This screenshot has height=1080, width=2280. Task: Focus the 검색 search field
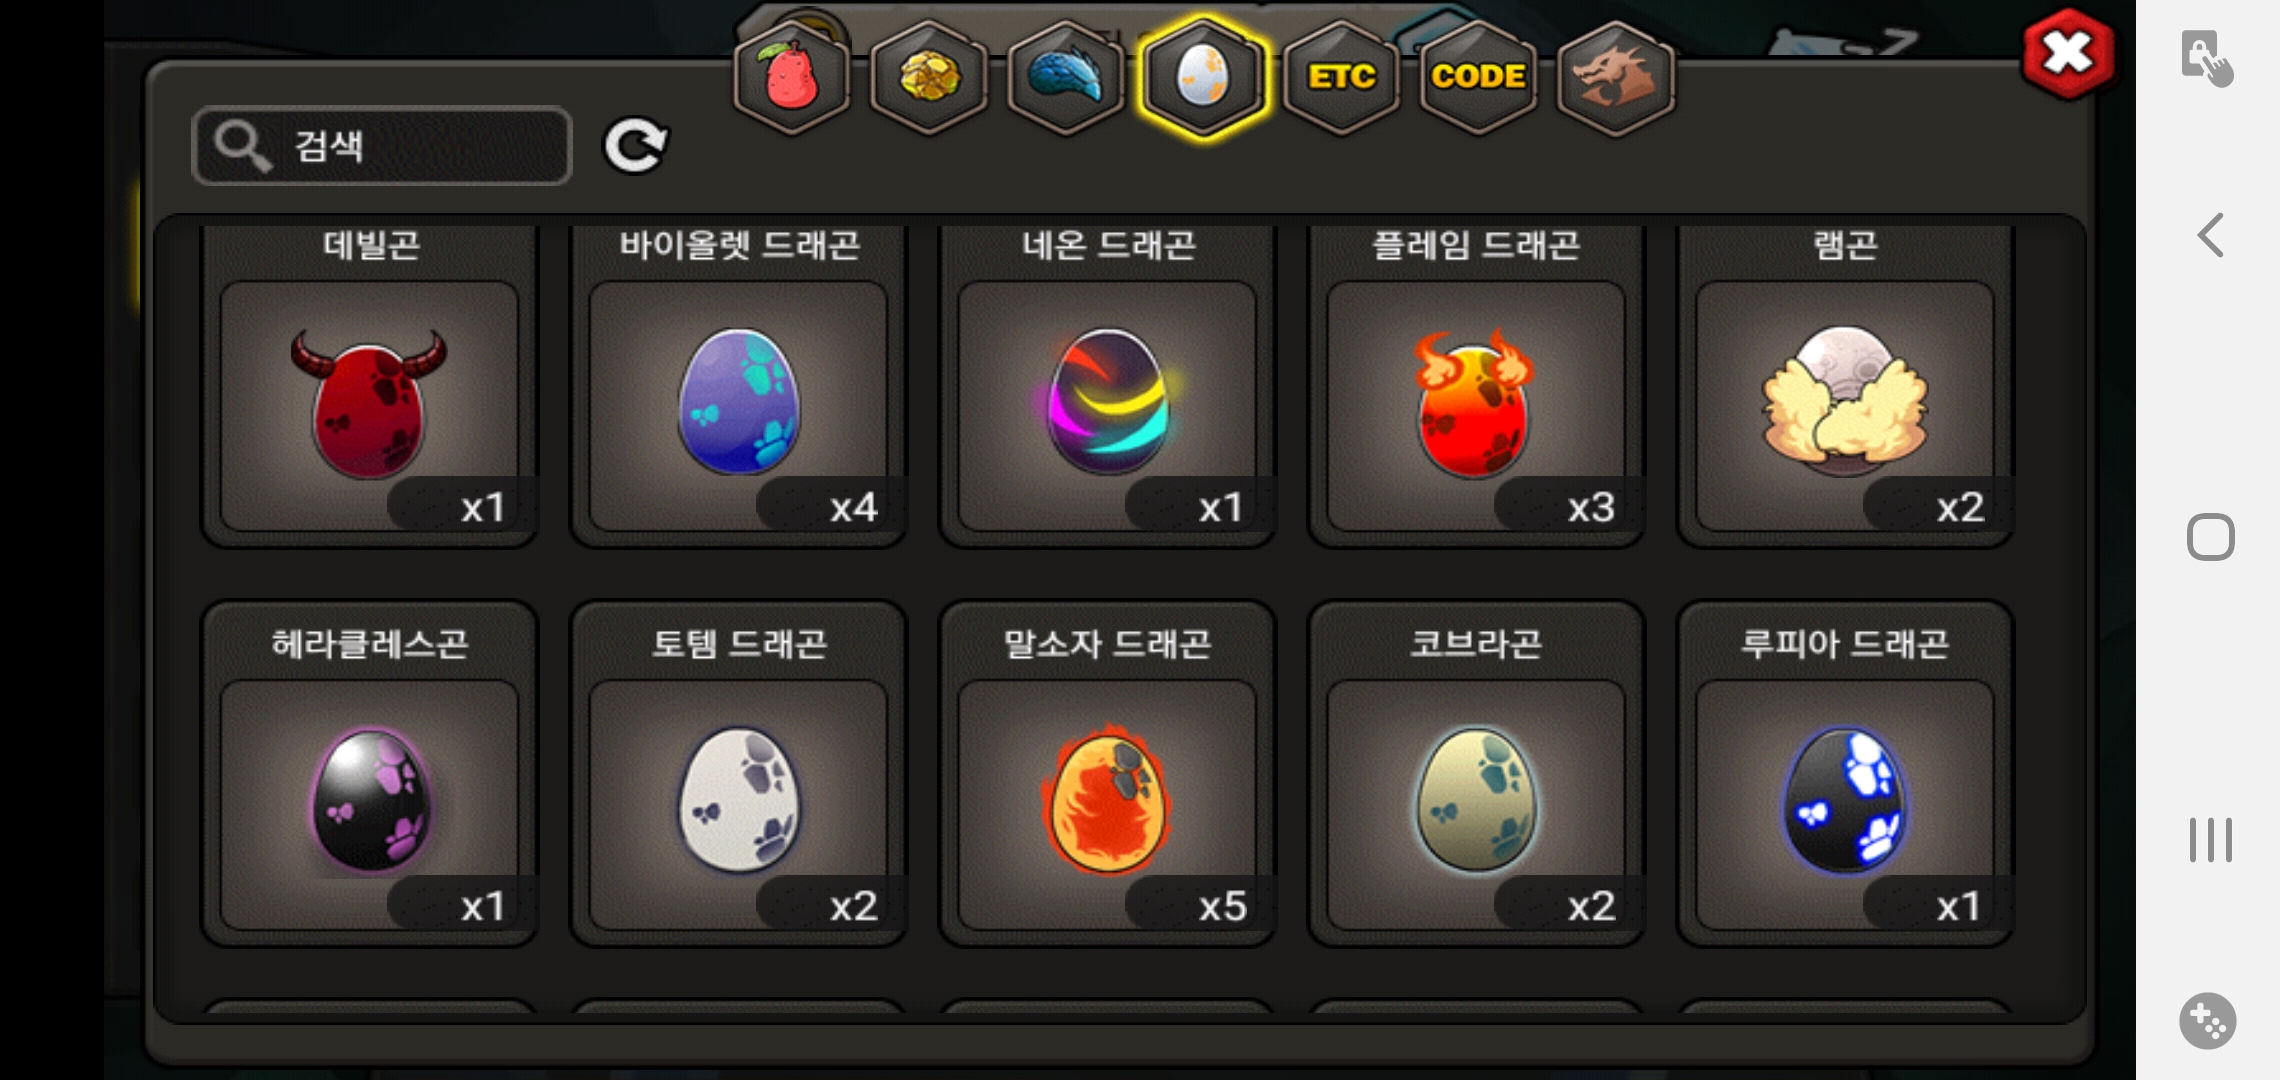(x=382, y=146)
